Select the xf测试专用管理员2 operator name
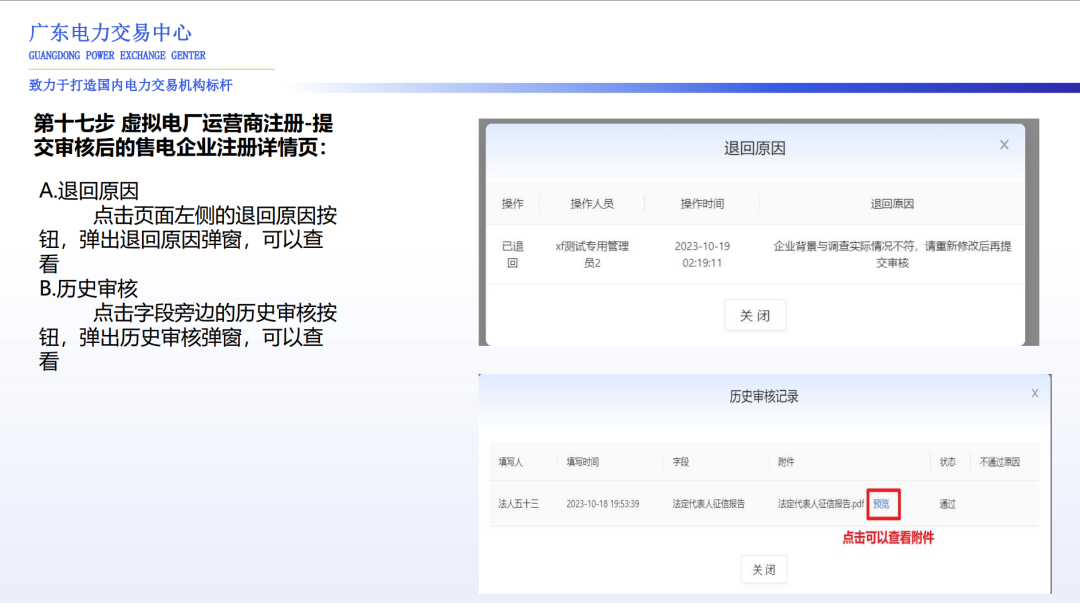Screen dimensions: 1080x603 591,252
